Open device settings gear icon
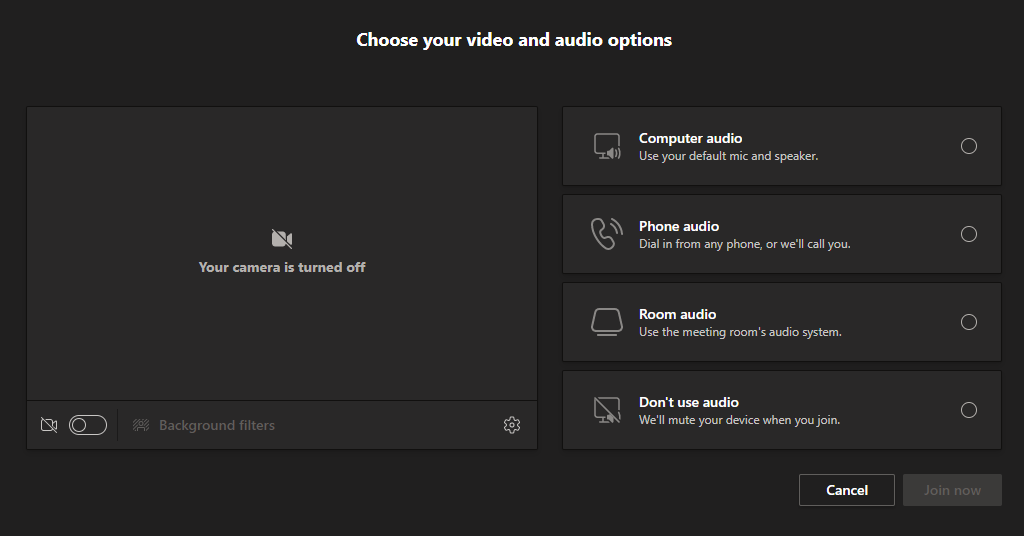1024x536 pixels. pos(512,425)
